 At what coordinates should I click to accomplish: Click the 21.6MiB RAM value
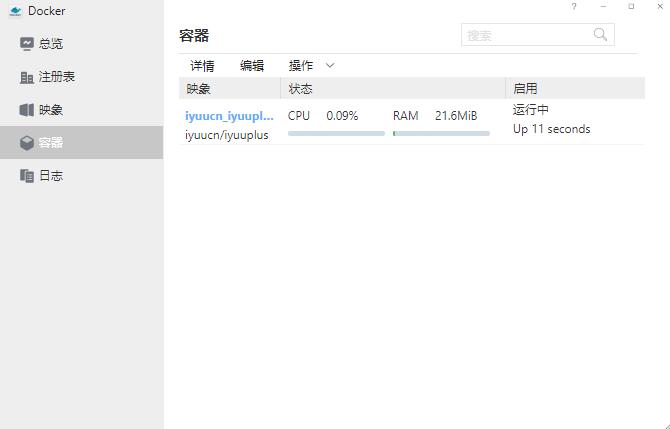point(456,116)
